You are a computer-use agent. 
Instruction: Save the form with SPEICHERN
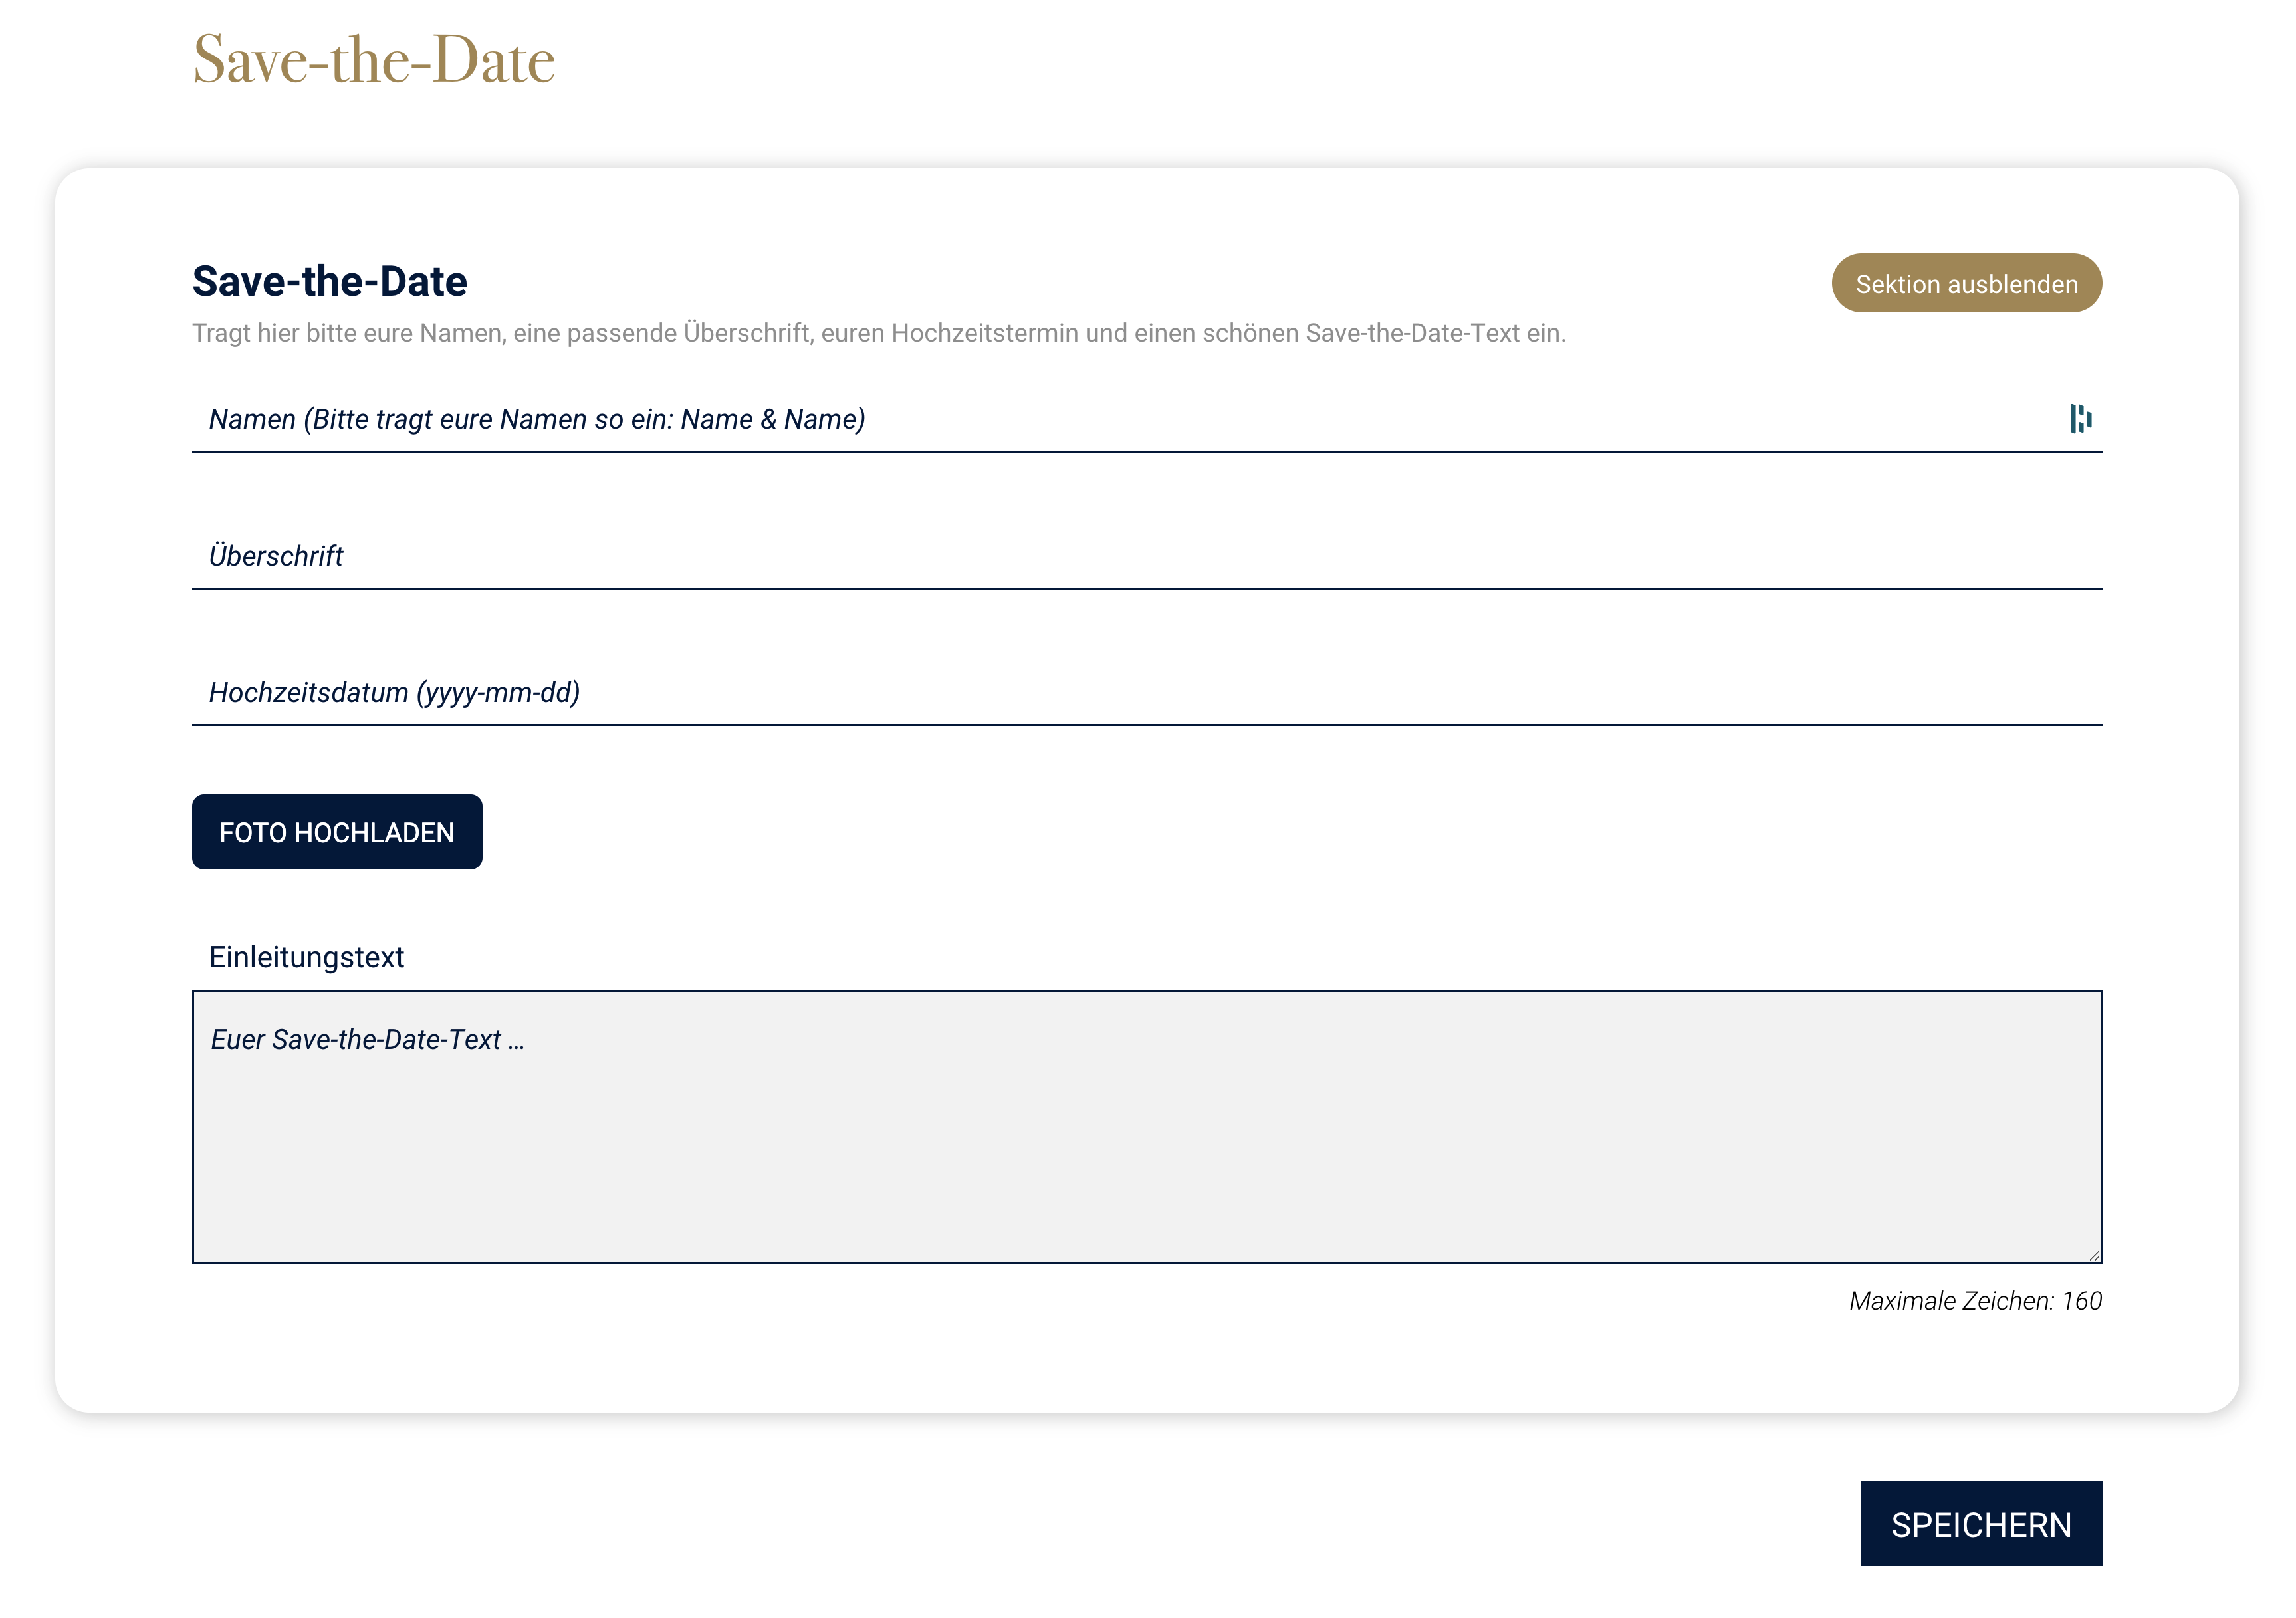click(1981, 1524)
